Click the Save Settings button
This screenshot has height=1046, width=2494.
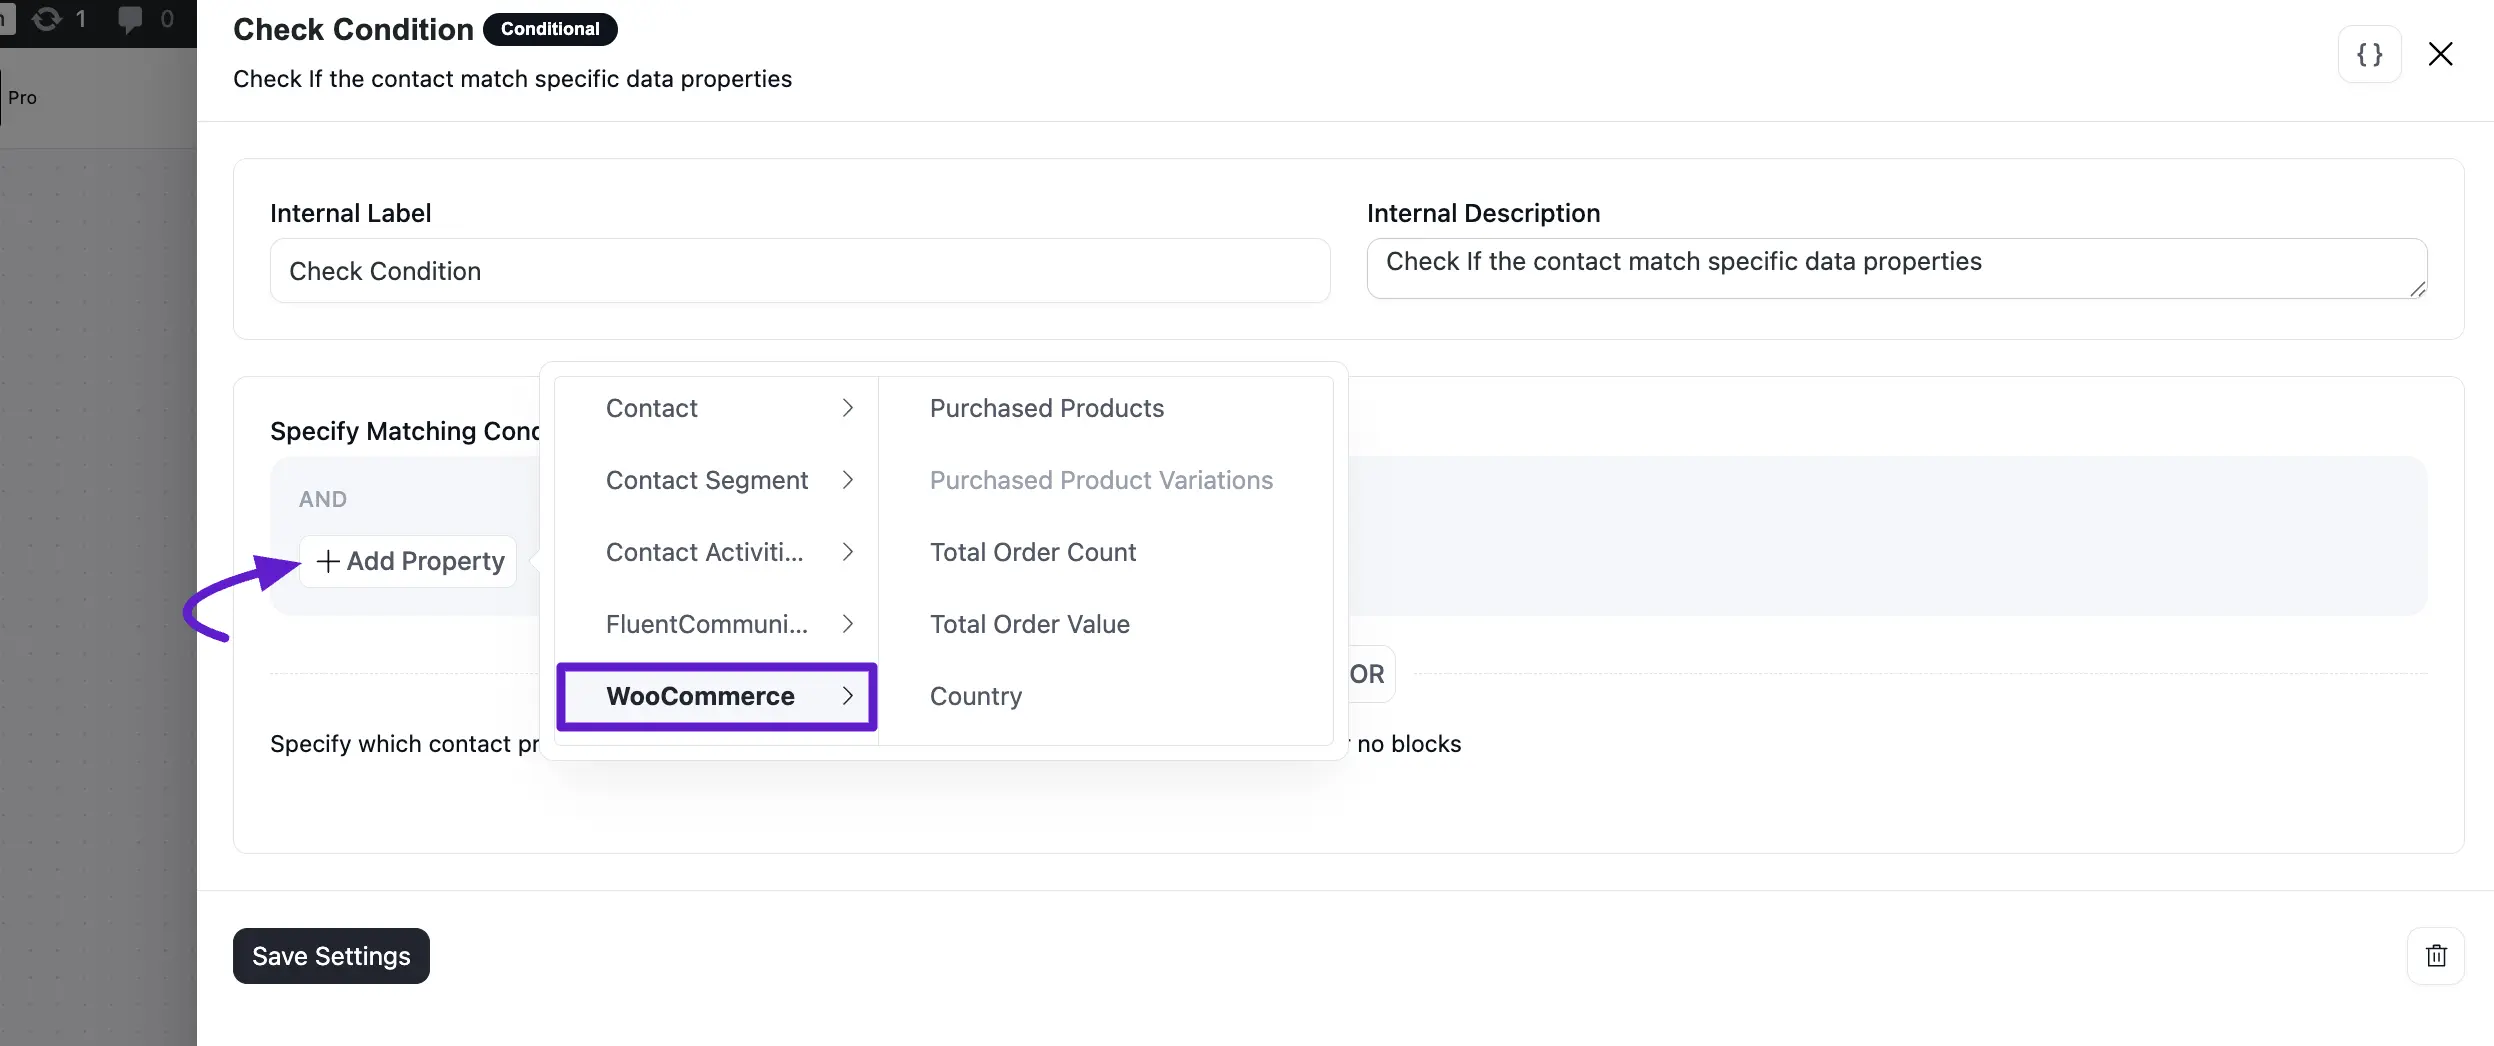(x=331, y=956)
